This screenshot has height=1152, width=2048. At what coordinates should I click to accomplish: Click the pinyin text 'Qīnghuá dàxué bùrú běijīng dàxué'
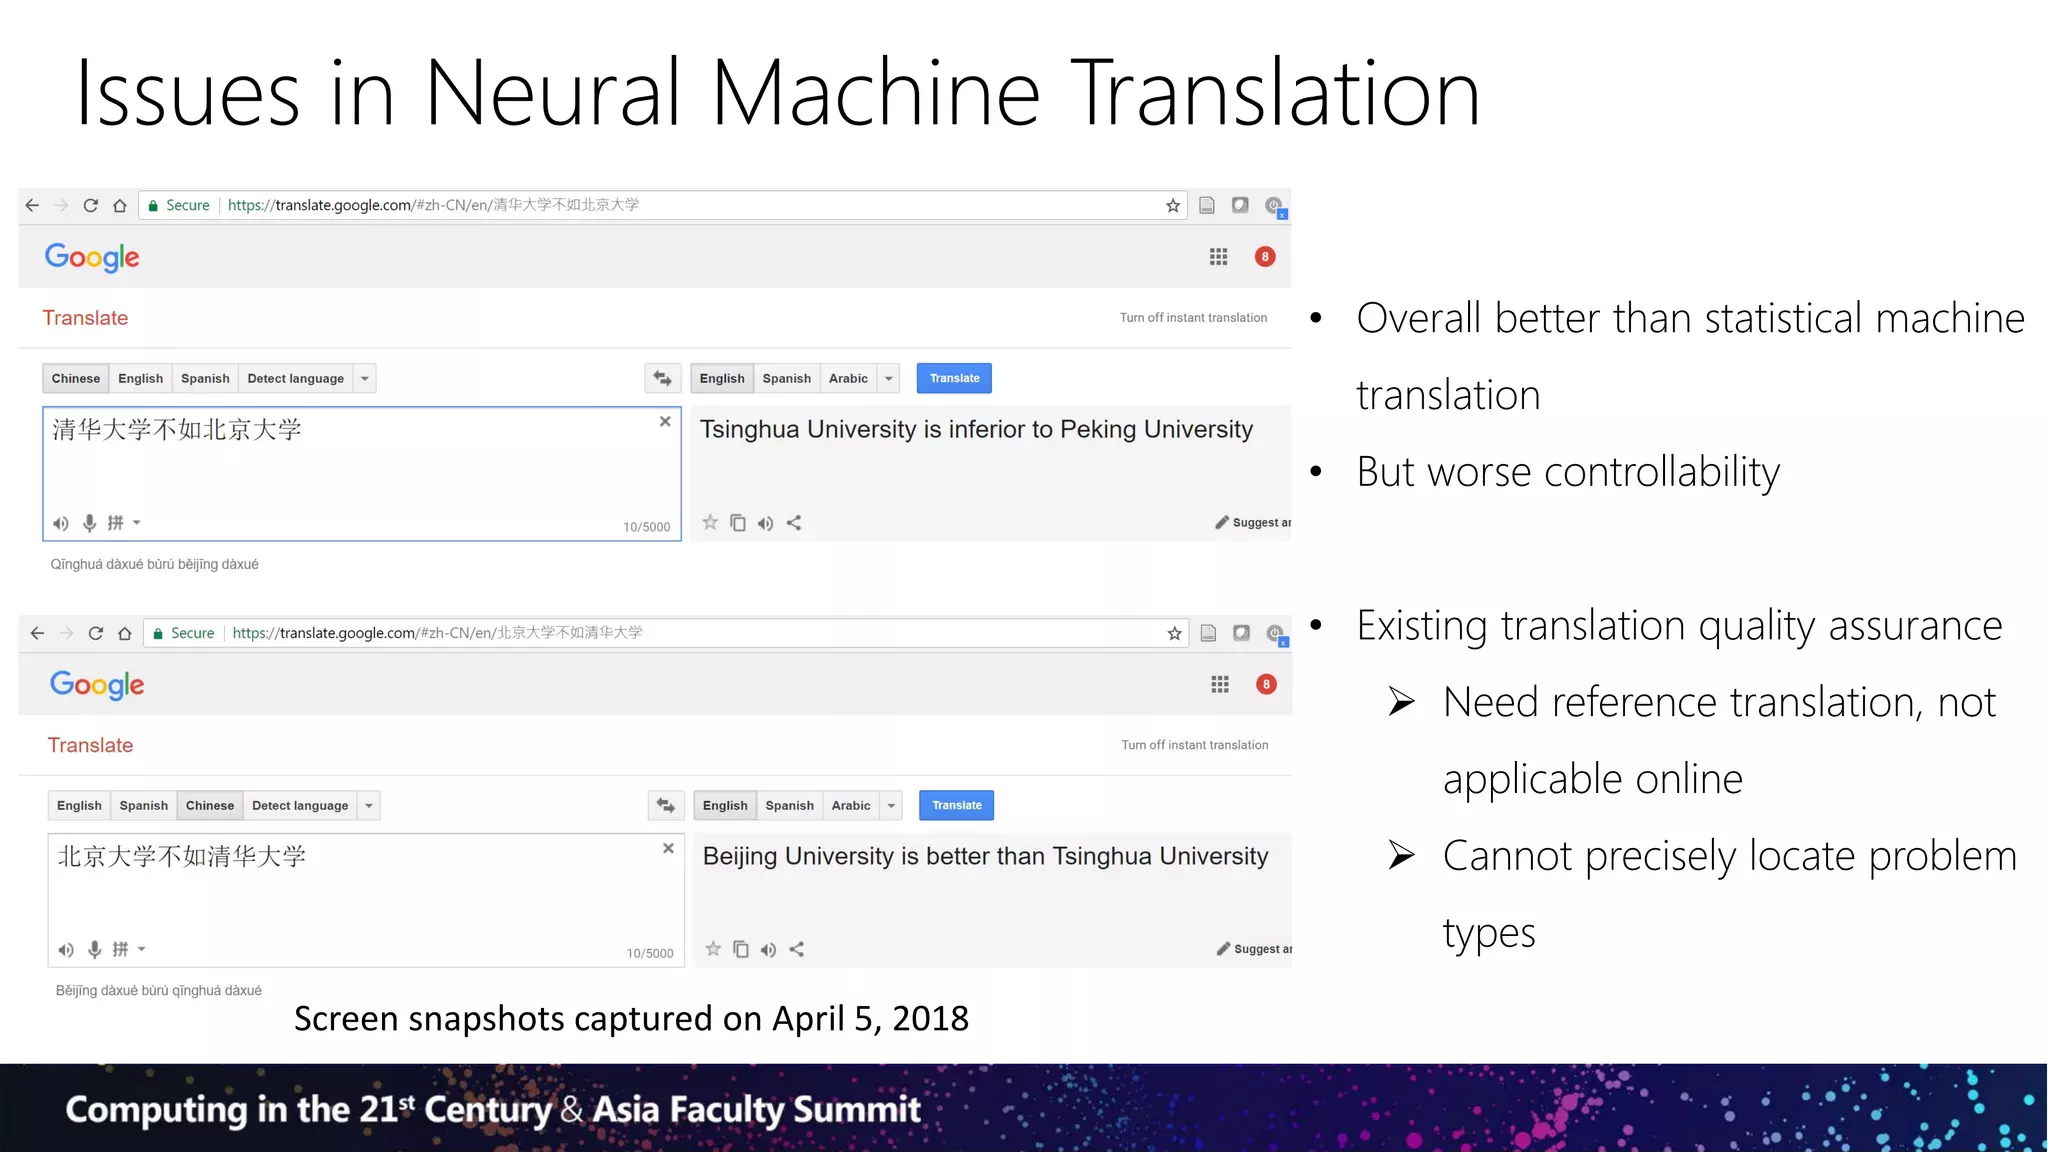click(155, 564)
